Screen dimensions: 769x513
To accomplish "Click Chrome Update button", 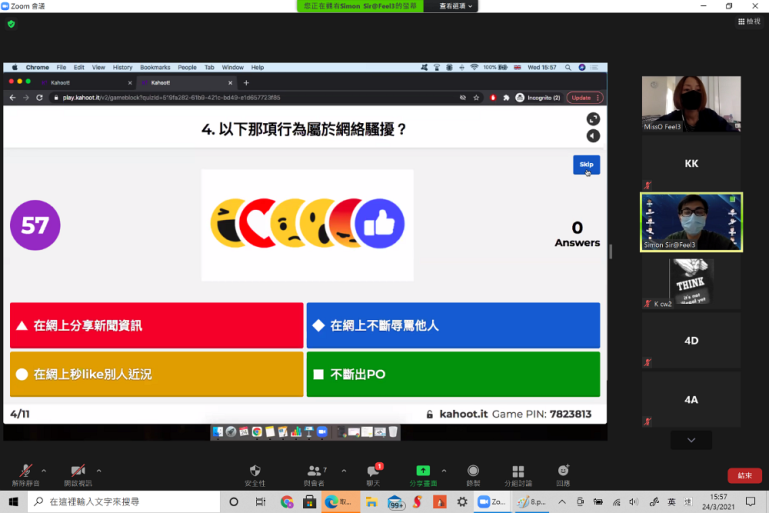I will 584,98.
